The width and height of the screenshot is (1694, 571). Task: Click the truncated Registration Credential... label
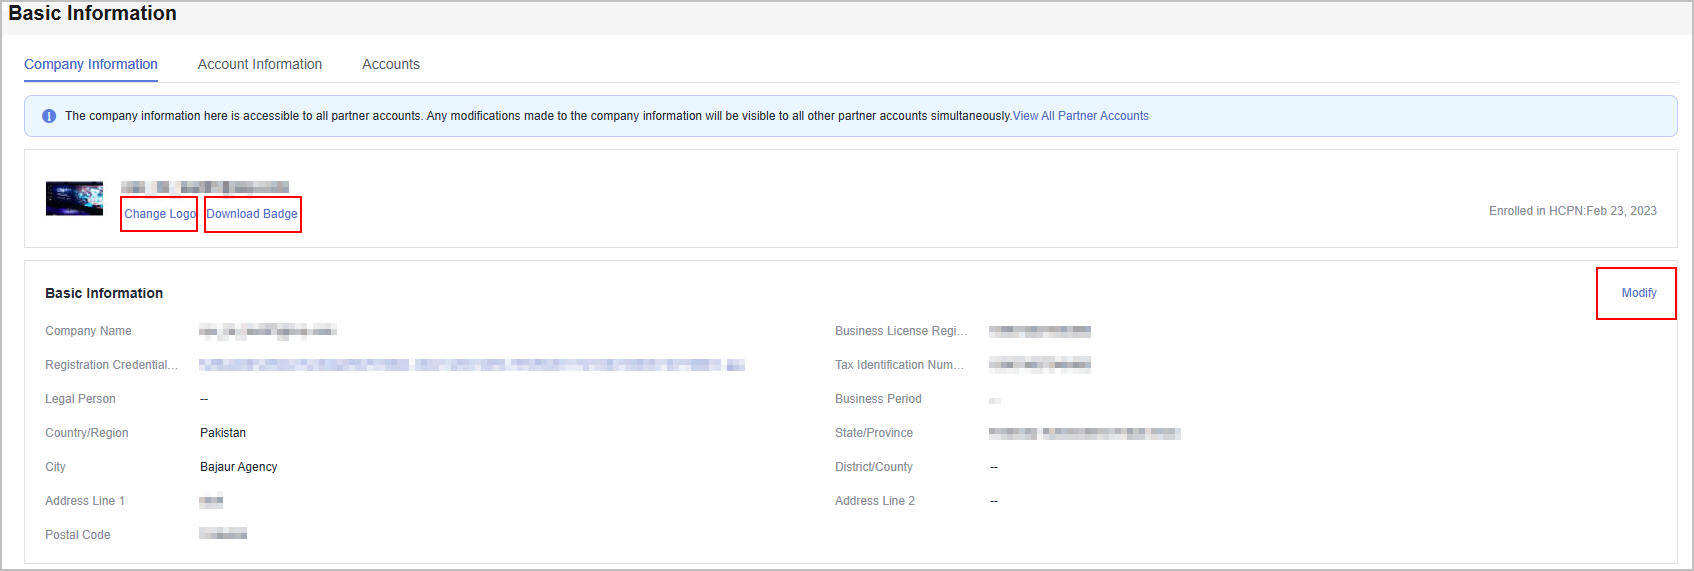point(111,365)
